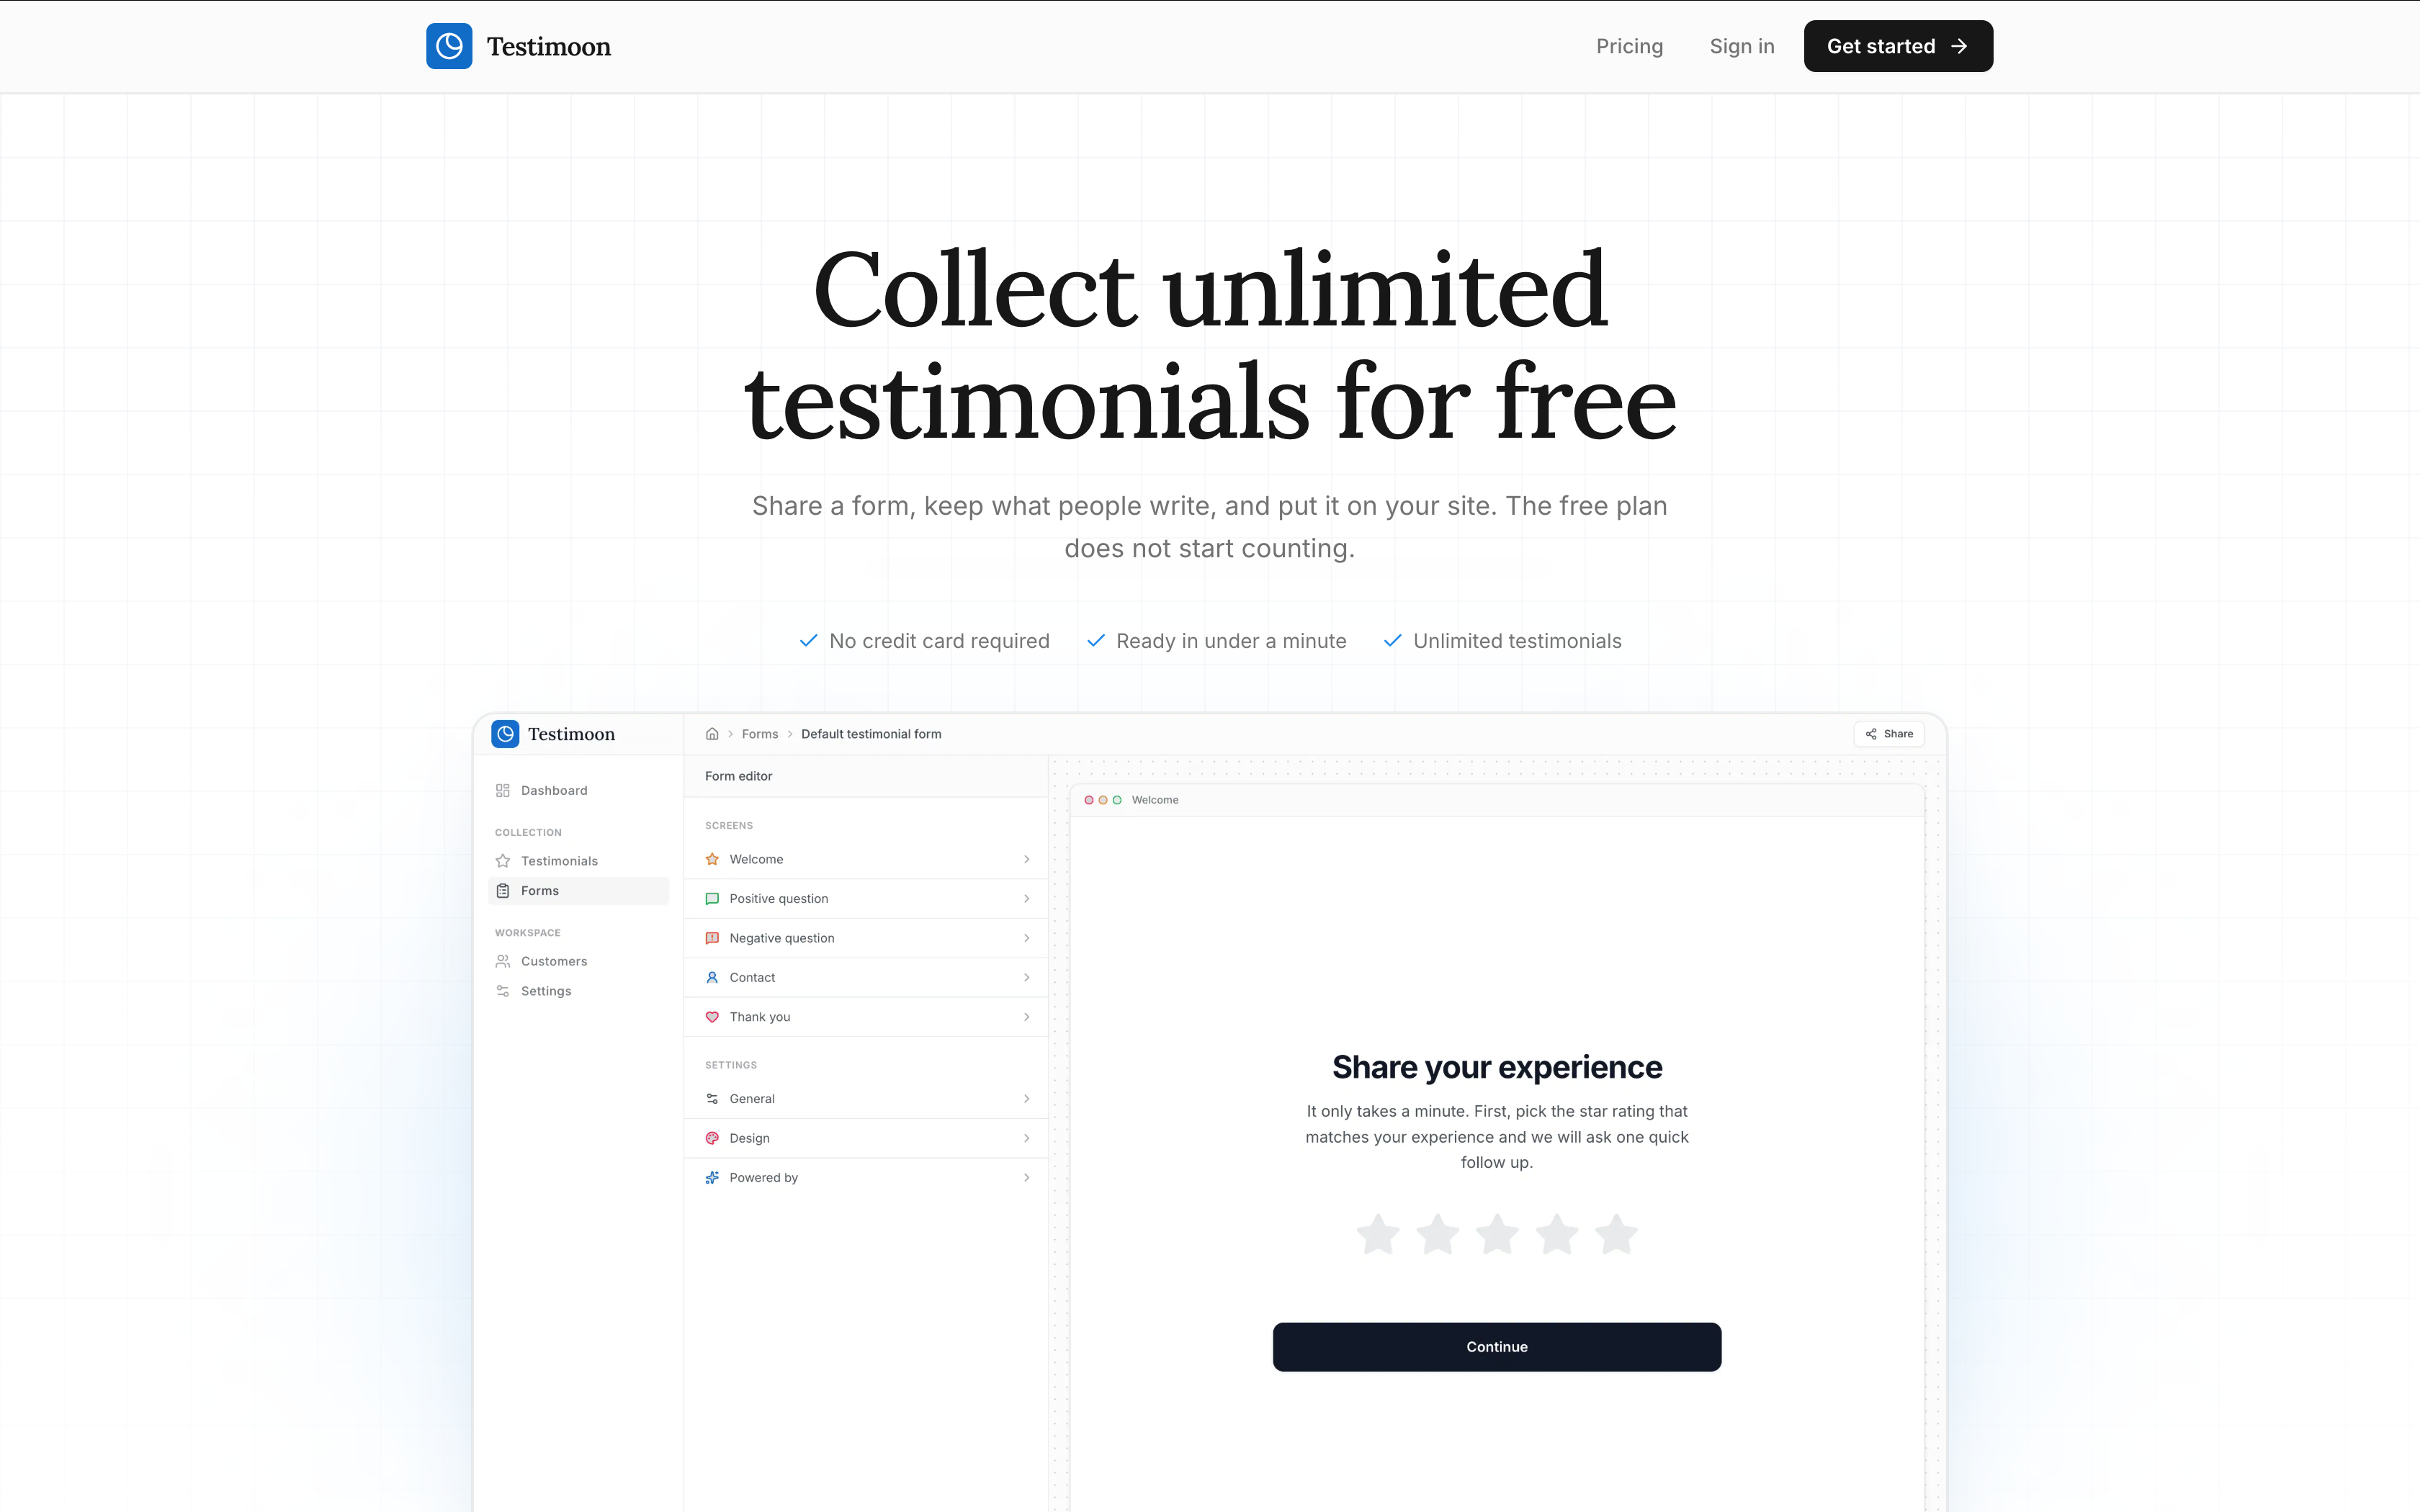The width and height of the screenshot is (2420, 1512).
Task: Expand the General settings chevron
Action: [1026, 1099]
